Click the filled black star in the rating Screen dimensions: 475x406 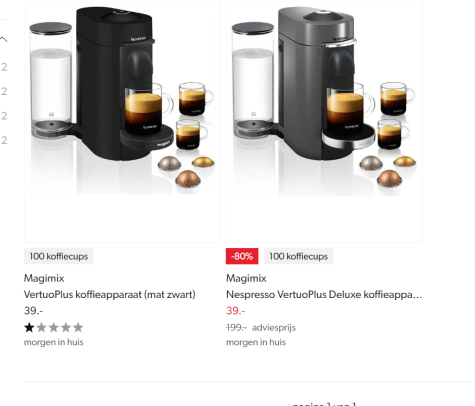29,327
